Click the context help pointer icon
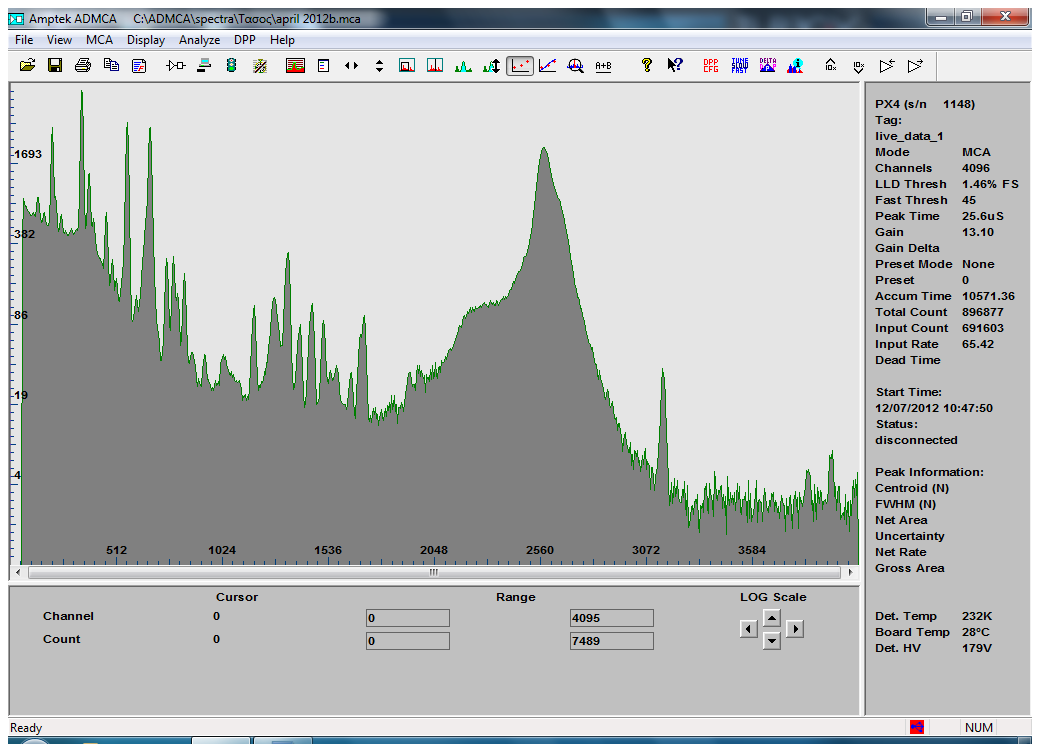Viewport: 1040px width, 744px height. point(675,65)
